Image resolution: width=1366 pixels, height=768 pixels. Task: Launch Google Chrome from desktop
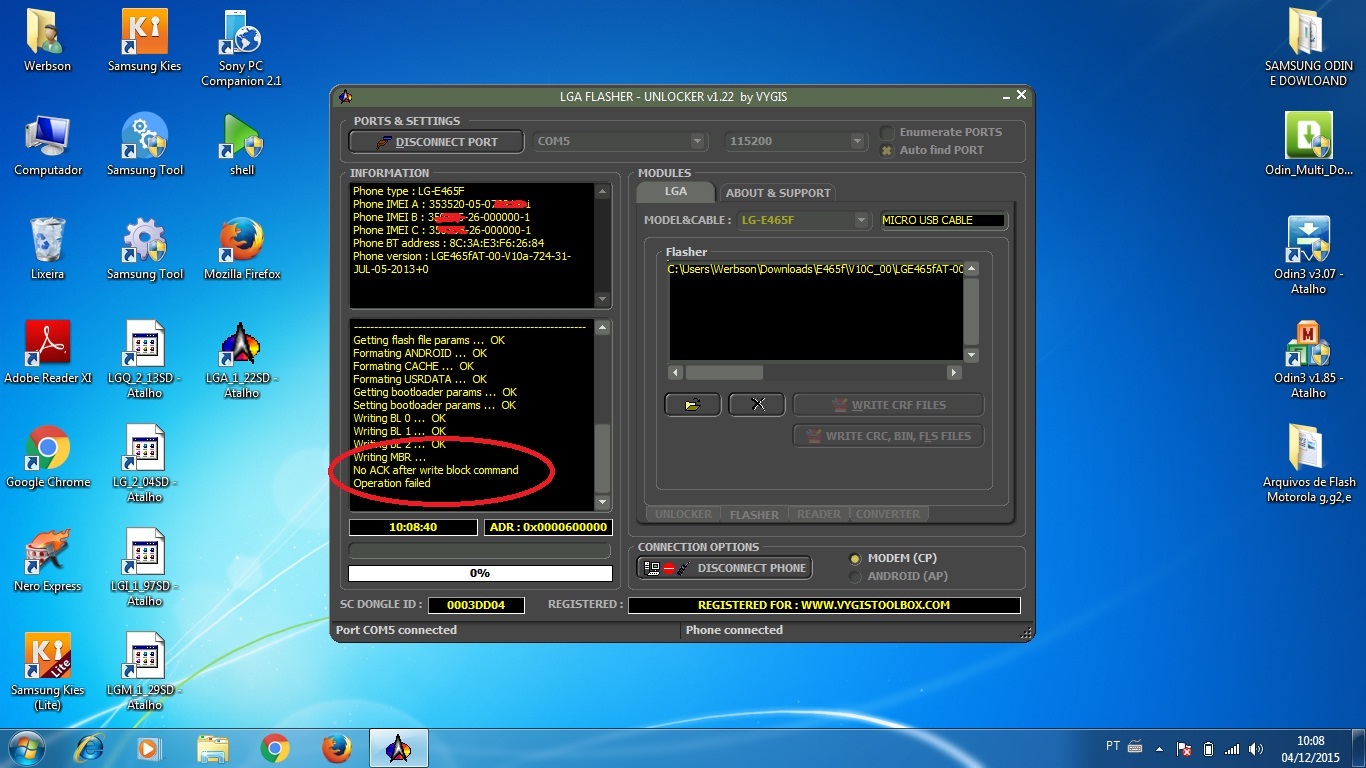[47, 457]
